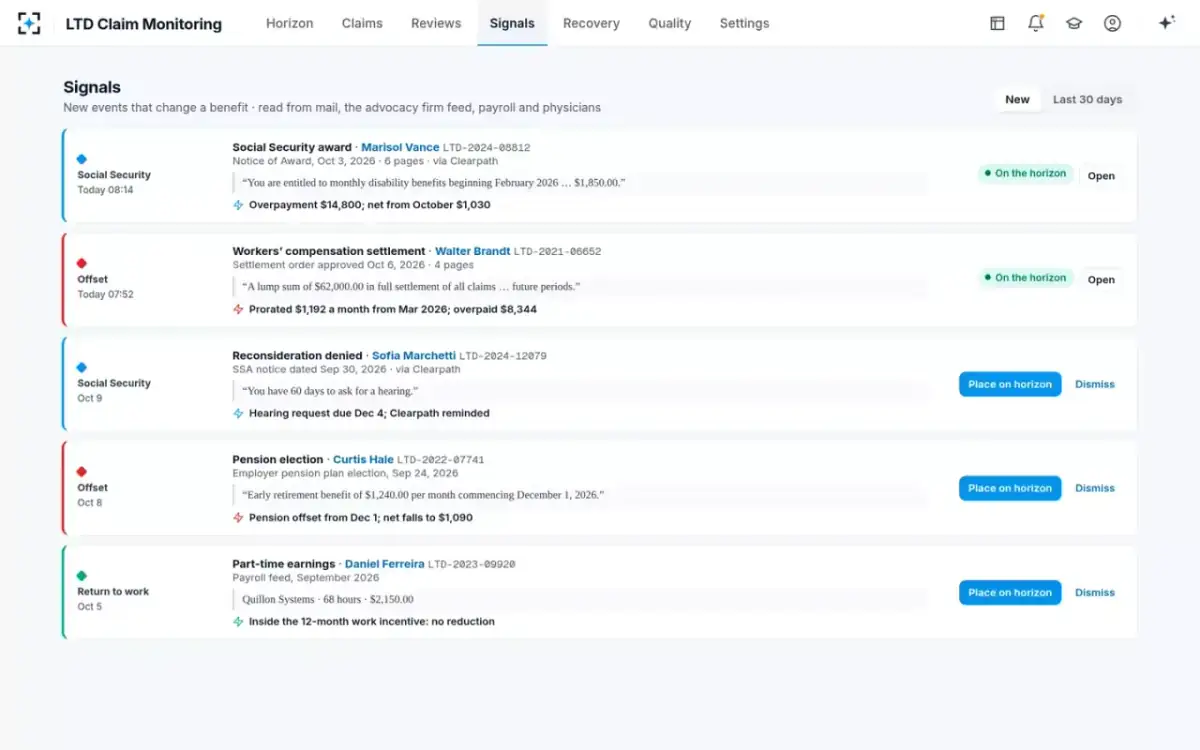Click blue diamond on Sofia Marchetti signal

coord(82,367)
